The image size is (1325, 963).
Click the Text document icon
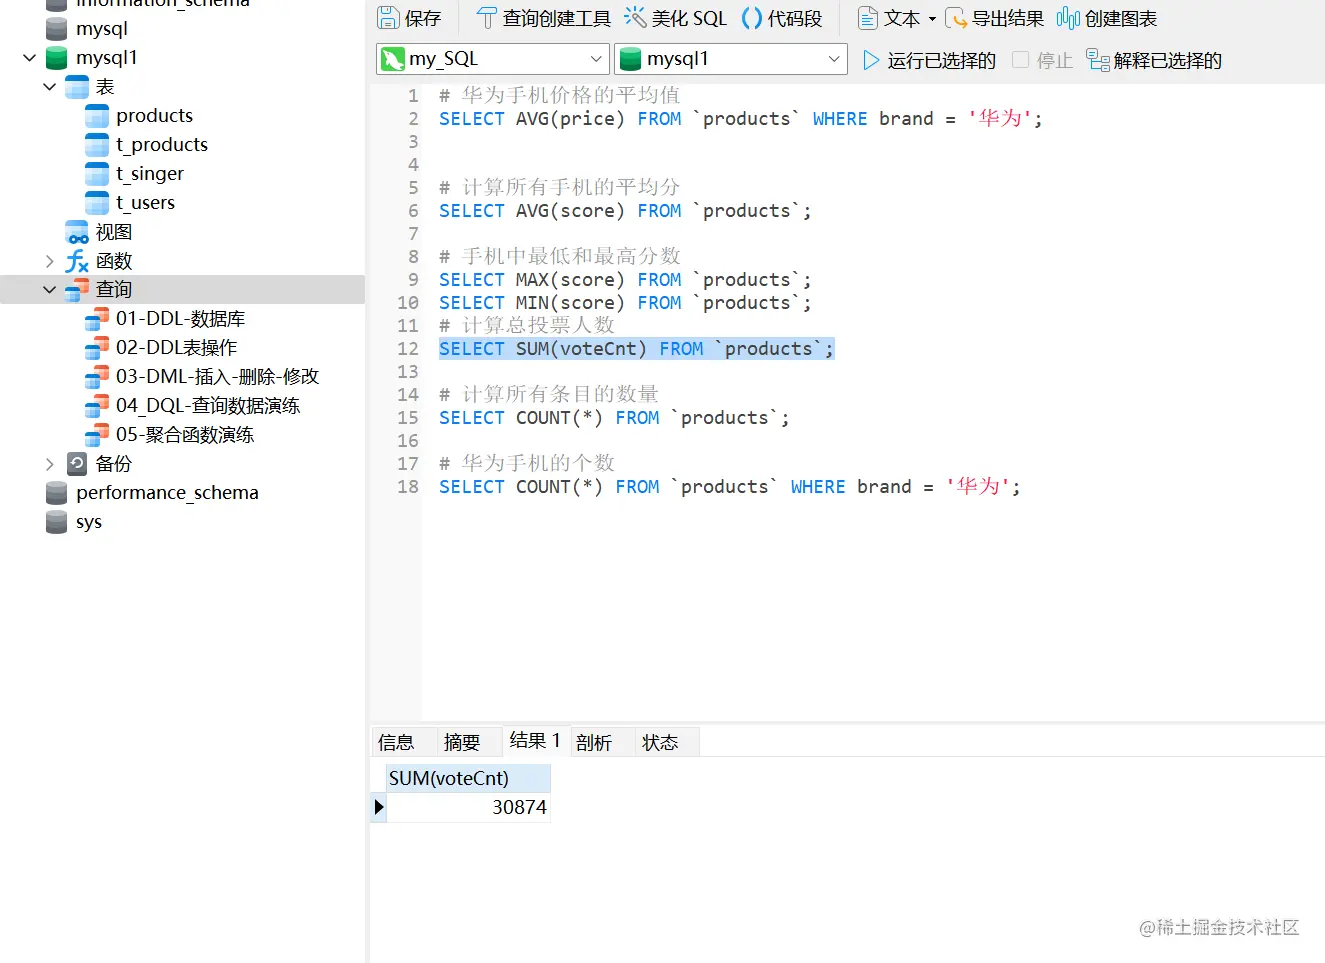pyautogui.click(x=868, y=18)
